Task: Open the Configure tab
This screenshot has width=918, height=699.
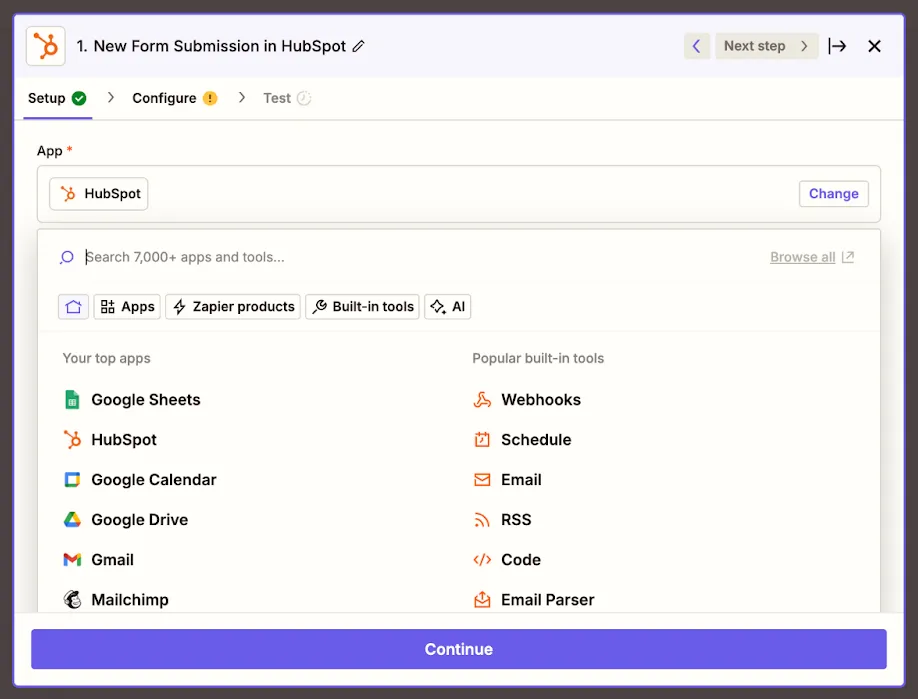Action: 174,98
